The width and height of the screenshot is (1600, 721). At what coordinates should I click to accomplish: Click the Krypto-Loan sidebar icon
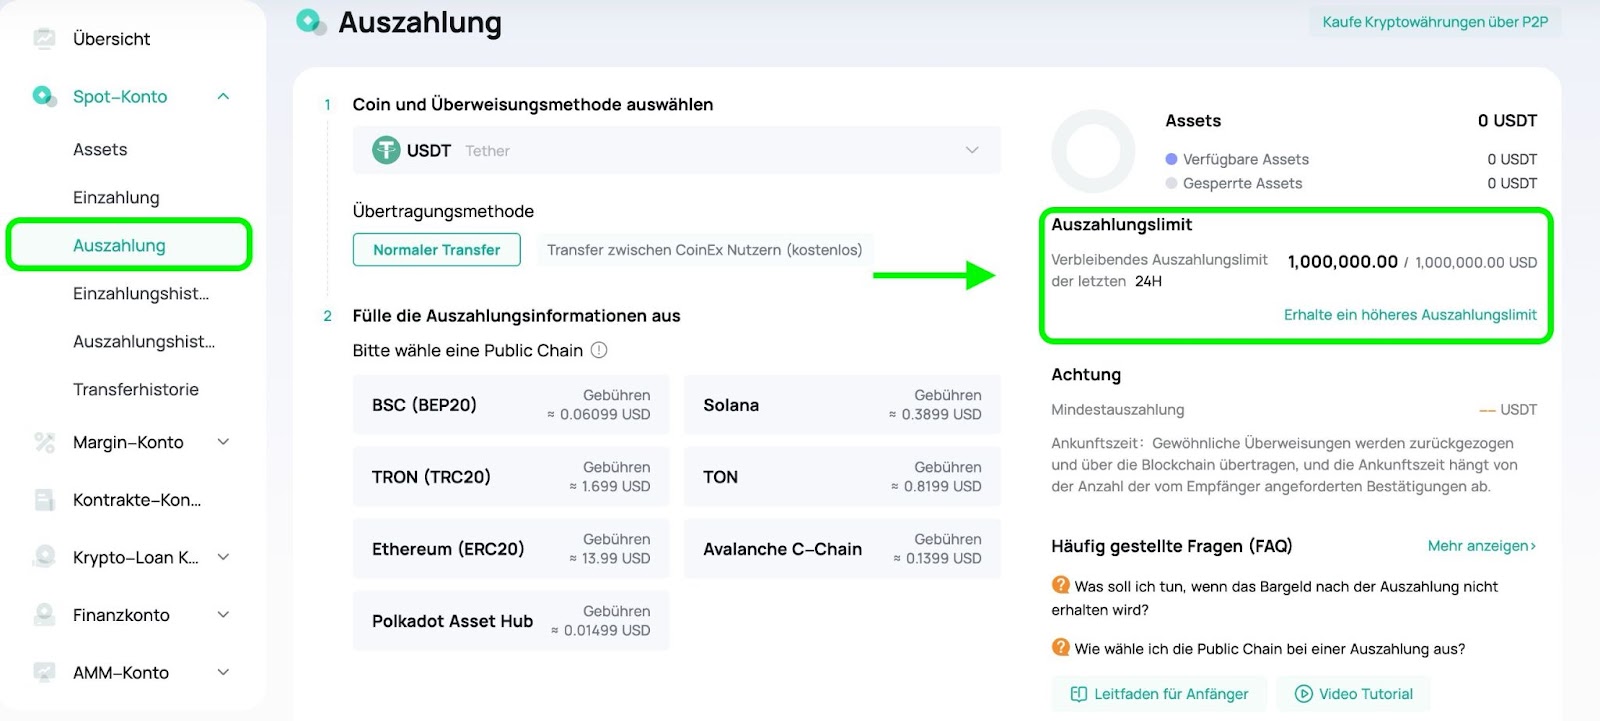[44, 557]
